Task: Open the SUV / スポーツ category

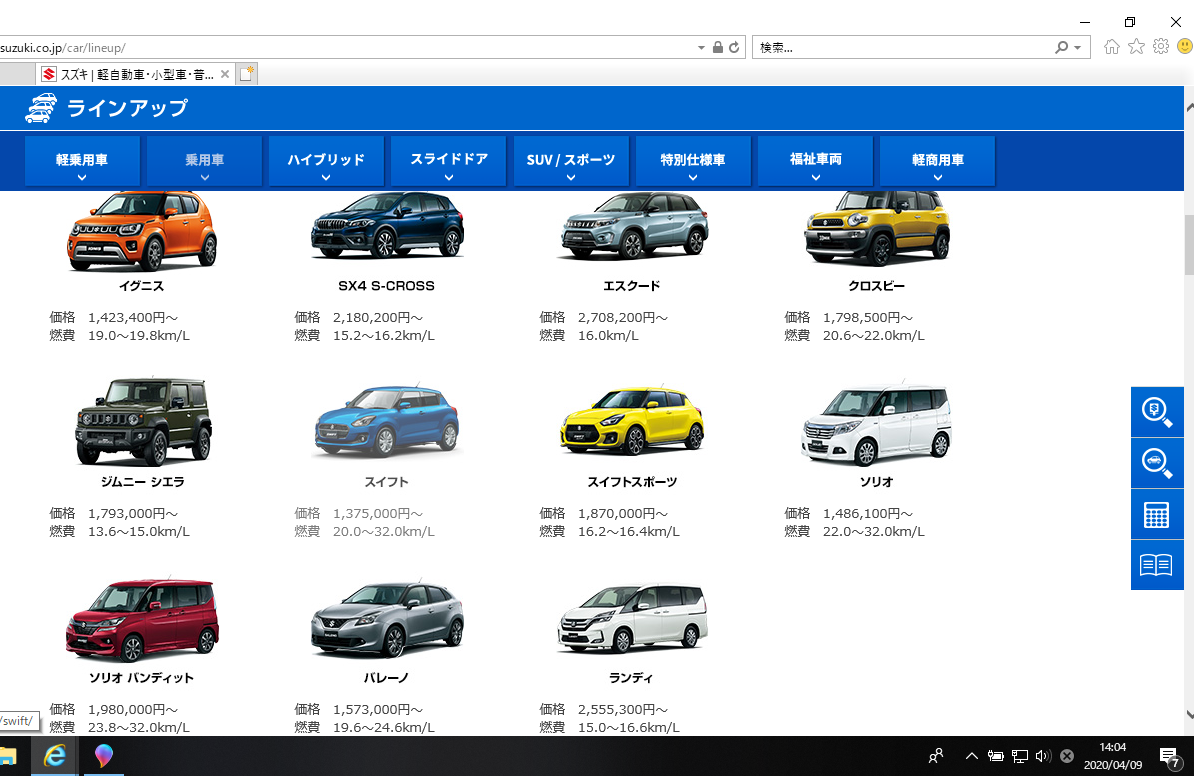Action: click(x=571, y=161)
